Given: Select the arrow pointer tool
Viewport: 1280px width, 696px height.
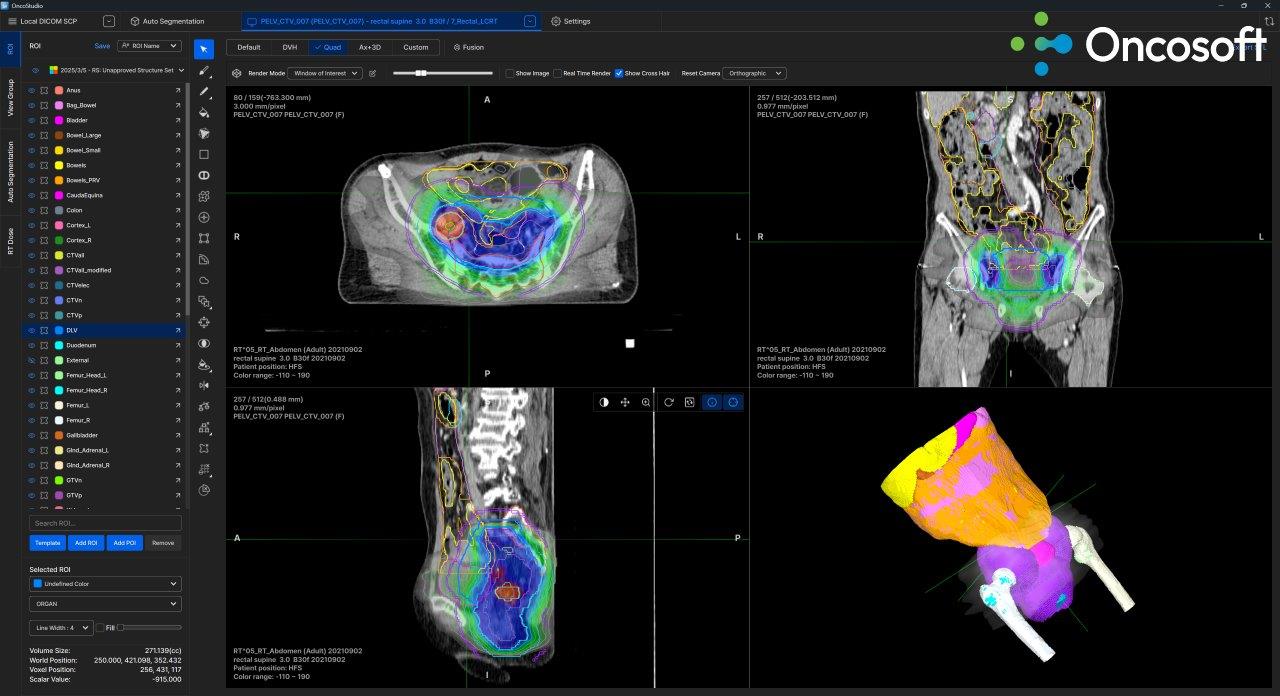Looking at the screenshot, I should (204, 50).
